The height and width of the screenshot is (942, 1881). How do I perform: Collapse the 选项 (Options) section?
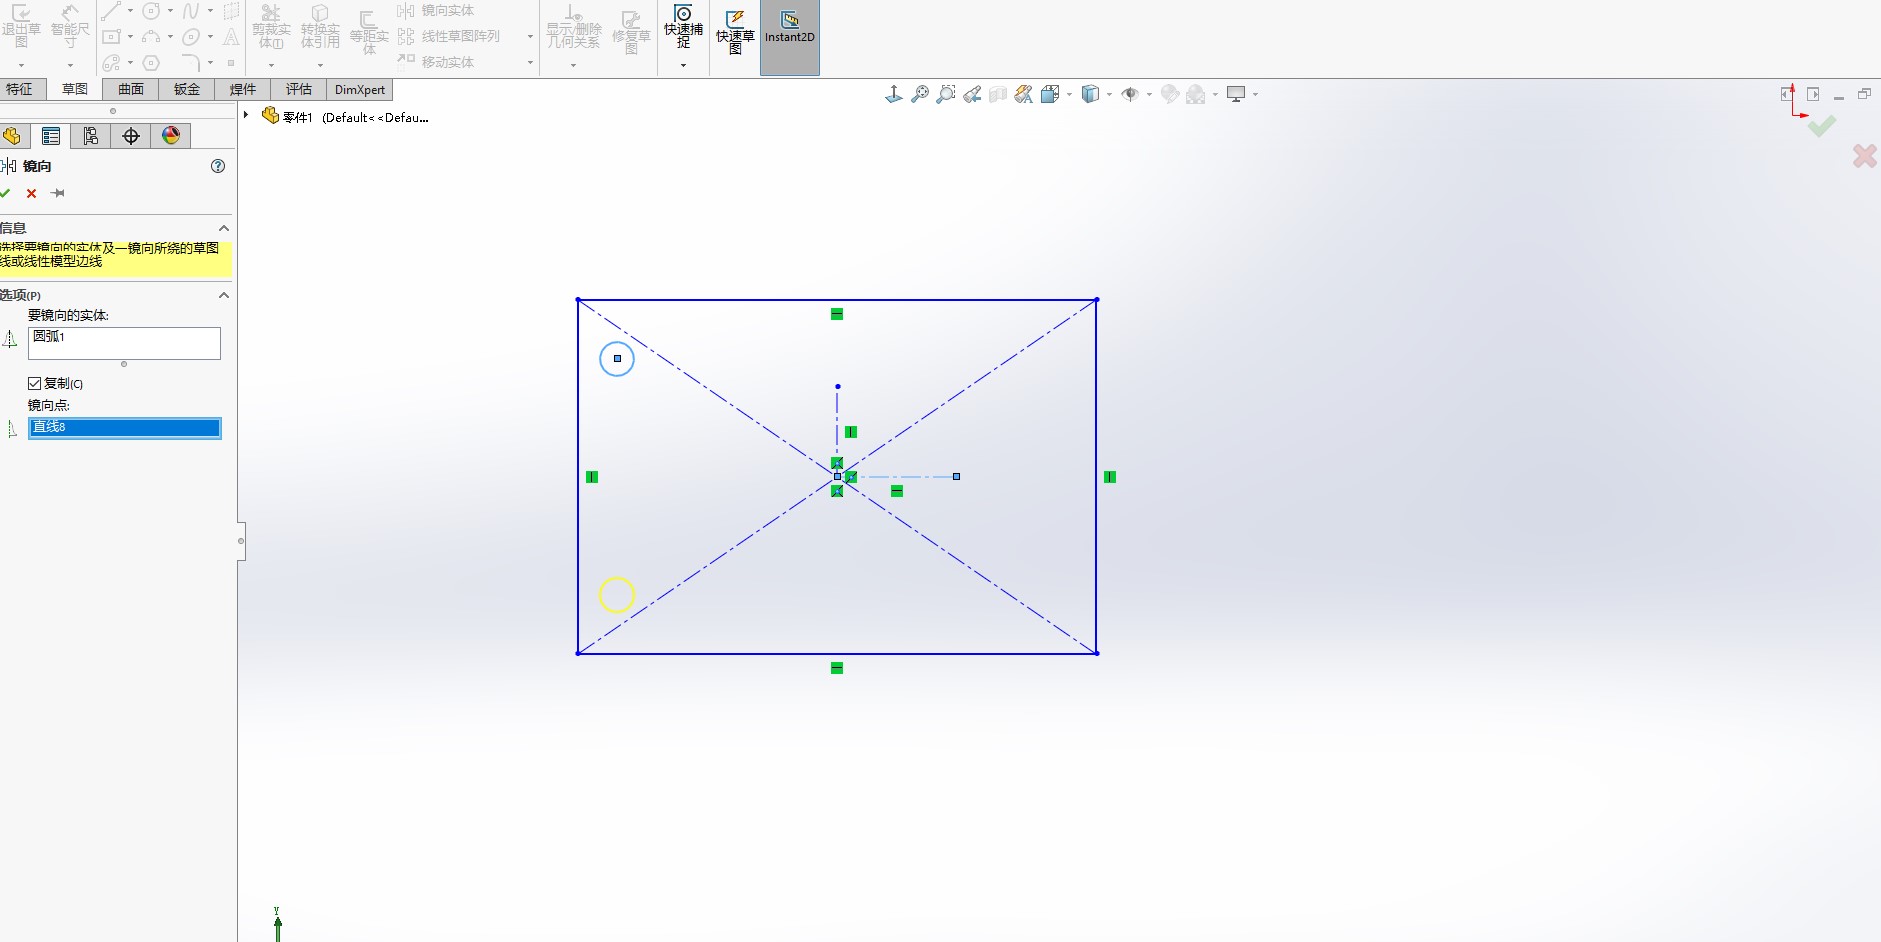224,295
